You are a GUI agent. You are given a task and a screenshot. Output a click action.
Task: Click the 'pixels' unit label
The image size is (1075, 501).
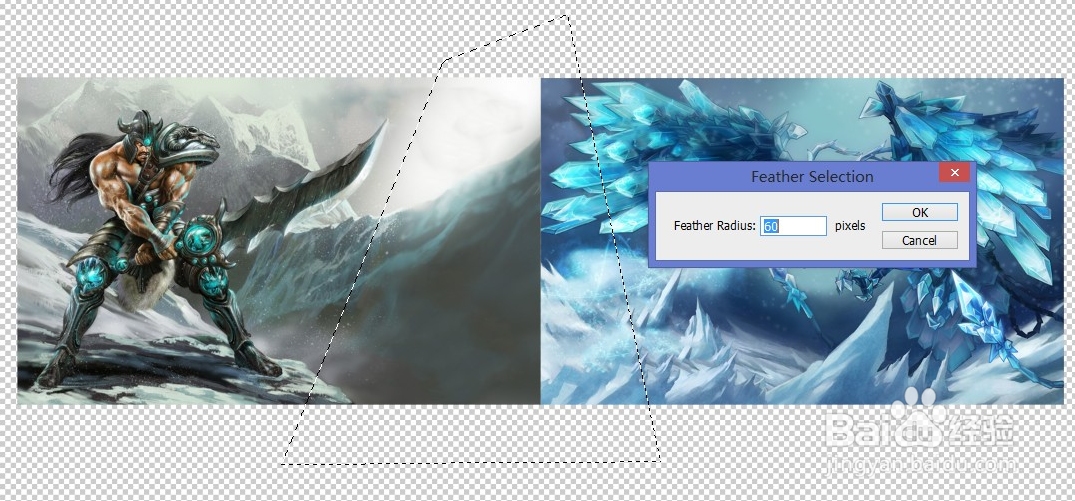point(850,225)
